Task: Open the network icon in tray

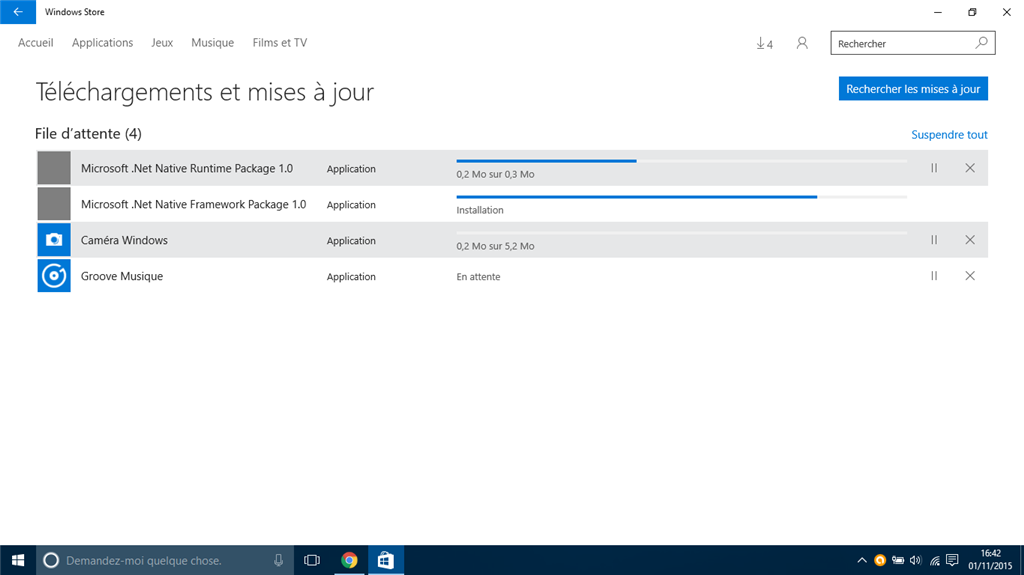Action: (x=935, y=560)
